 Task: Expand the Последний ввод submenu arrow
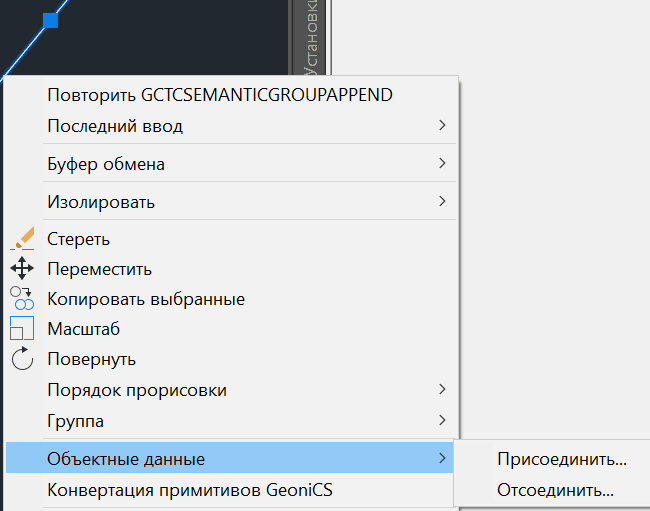(x=441, y=126)
